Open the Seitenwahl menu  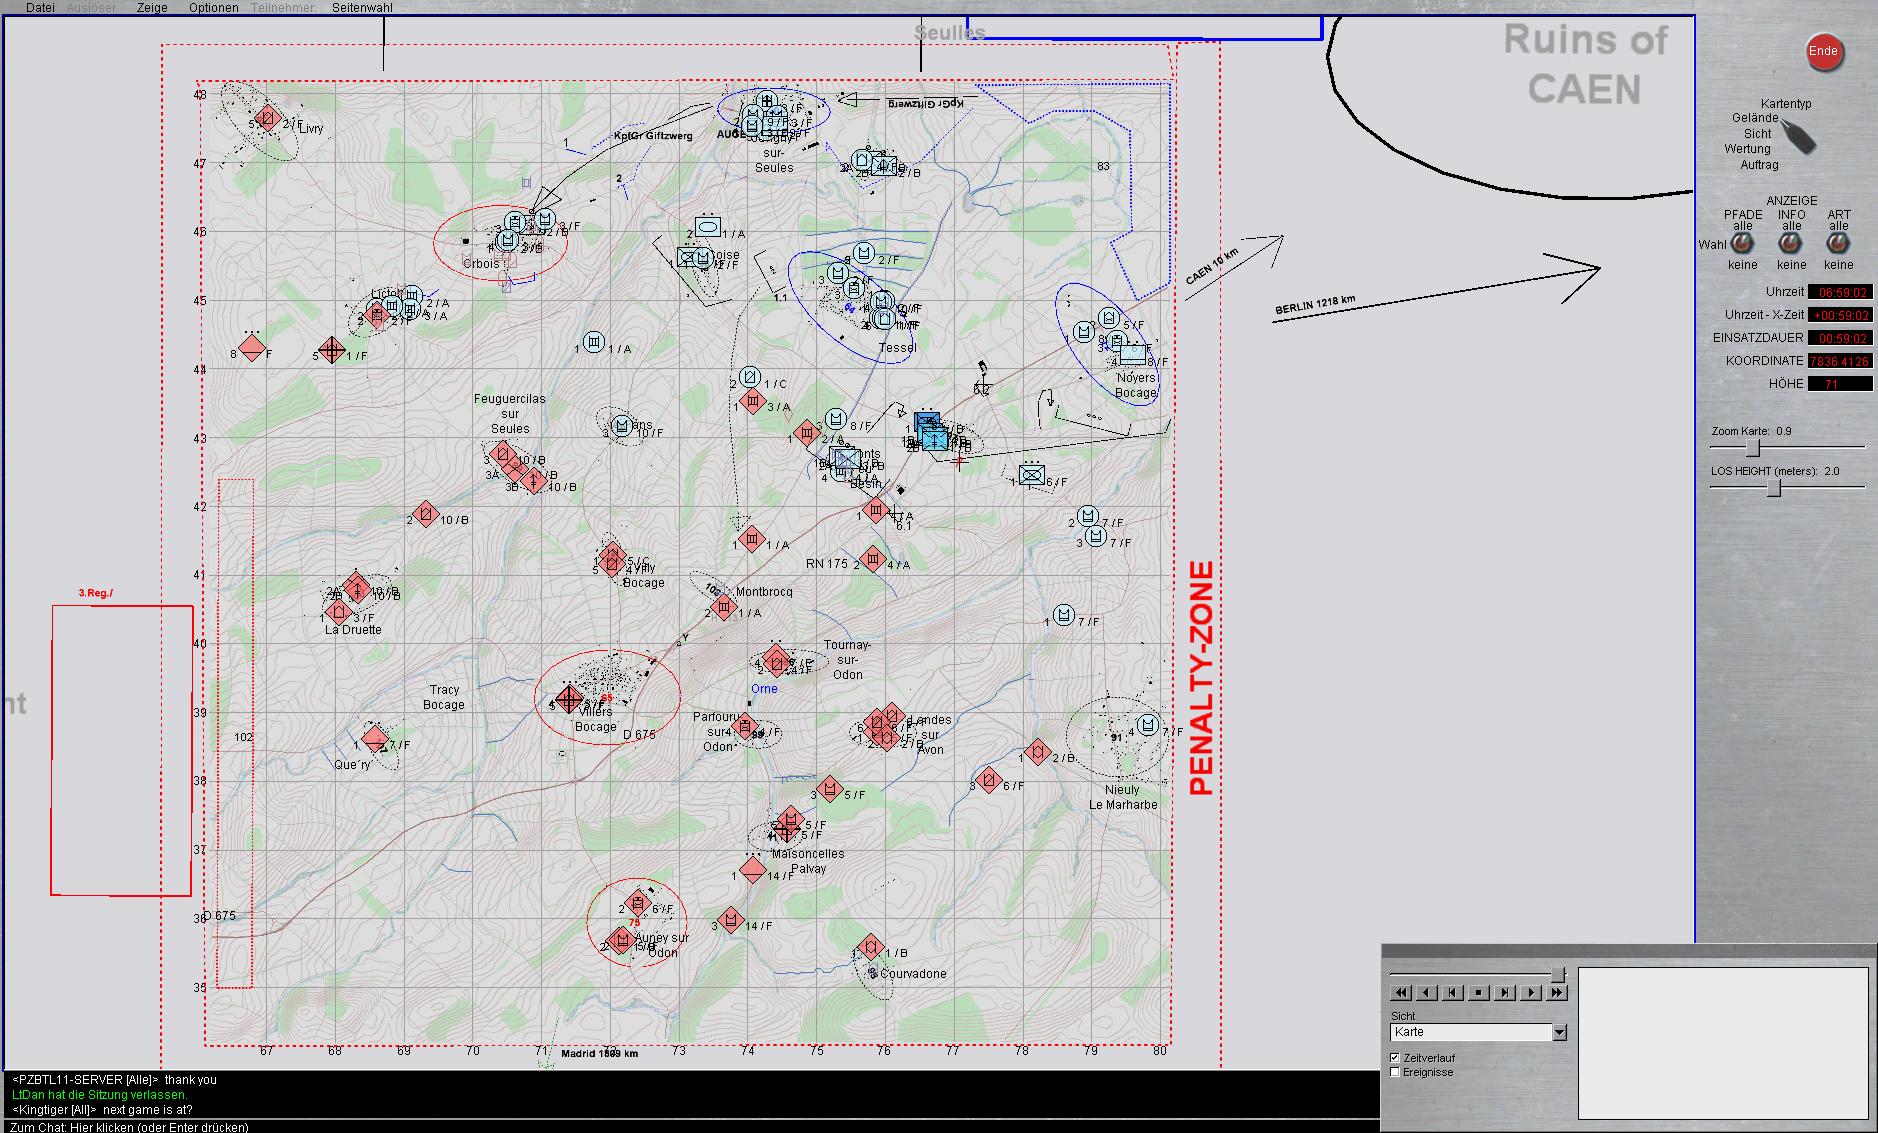coord(362,8)
